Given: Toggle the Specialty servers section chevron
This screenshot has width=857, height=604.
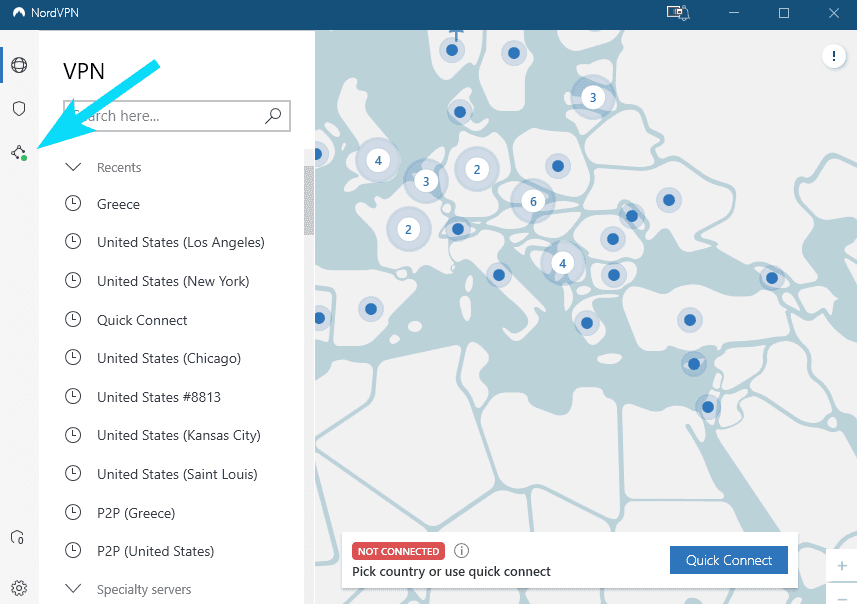Looking at the screenshot, I should (73, 589).
